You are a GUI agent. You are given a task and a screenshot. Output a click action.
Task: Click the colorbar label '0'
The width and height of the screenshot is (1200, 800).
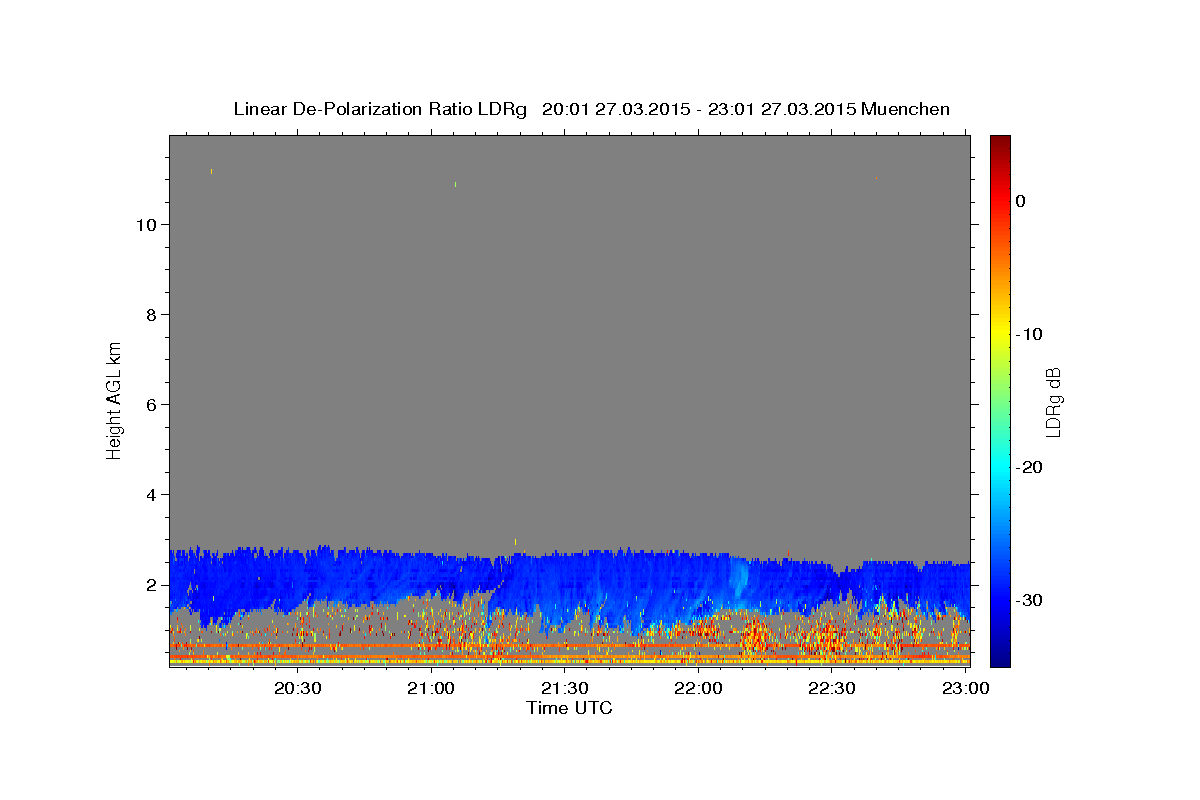pyautogui.click(x=1021, y=201)
